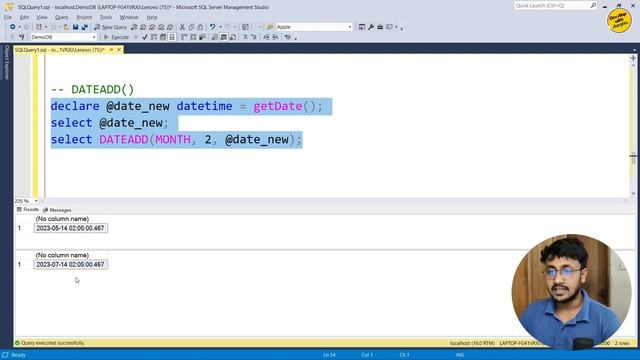Switch output to Results to File
The height and width of the screenshot is (360, 640).
(233, 37)
